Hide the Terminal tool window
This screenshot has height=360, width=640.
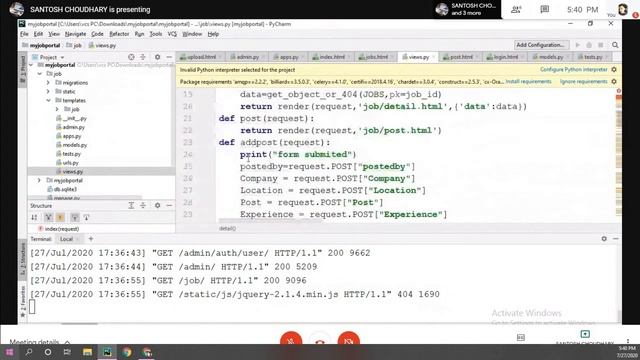tap(616, 239)
